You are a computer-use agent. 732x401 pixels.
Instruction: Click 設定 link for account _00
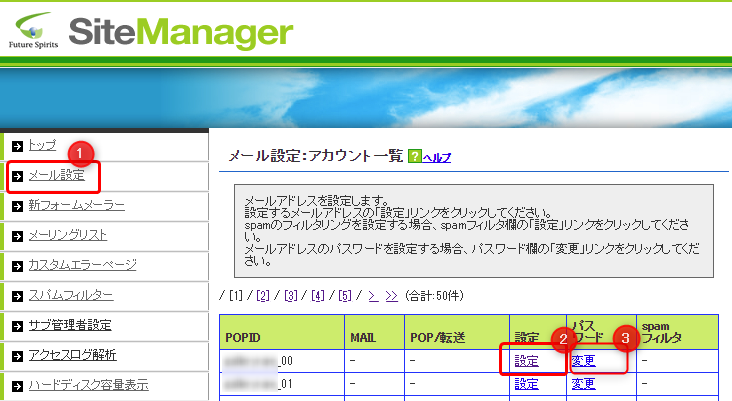click(527, 361)
